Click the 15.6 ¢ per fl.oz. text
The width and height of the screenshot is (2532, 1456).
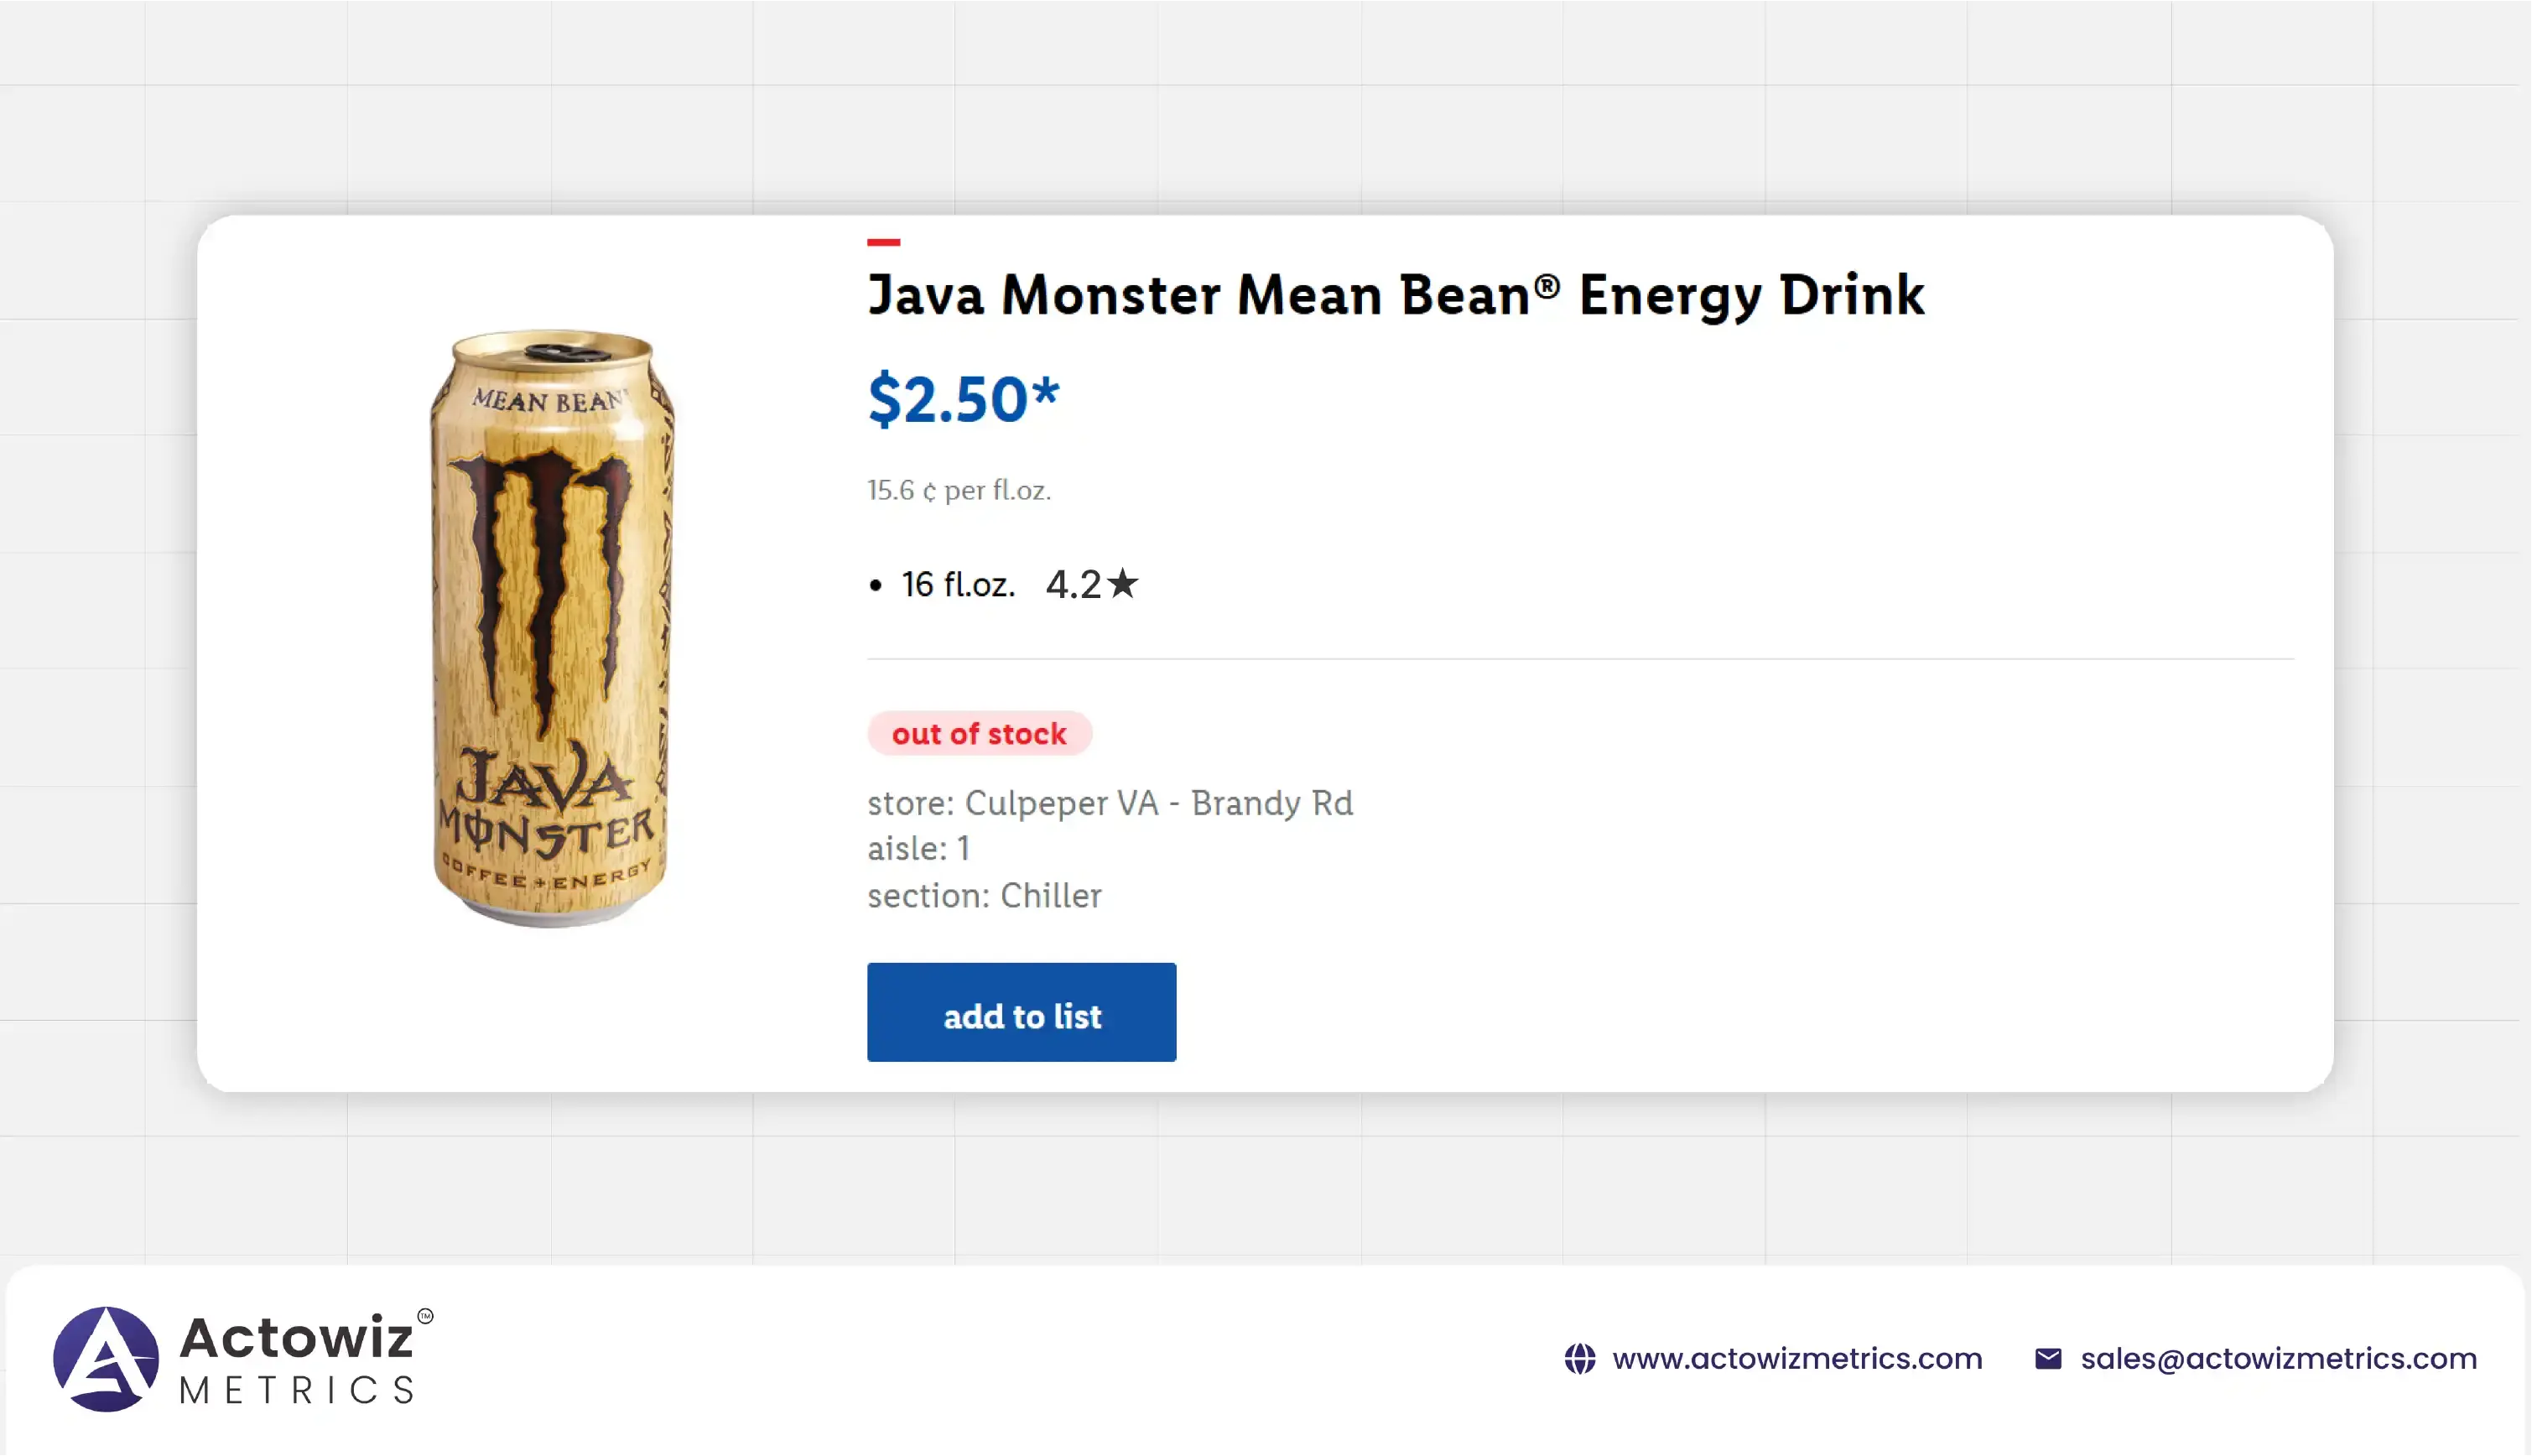coord(958,490)
